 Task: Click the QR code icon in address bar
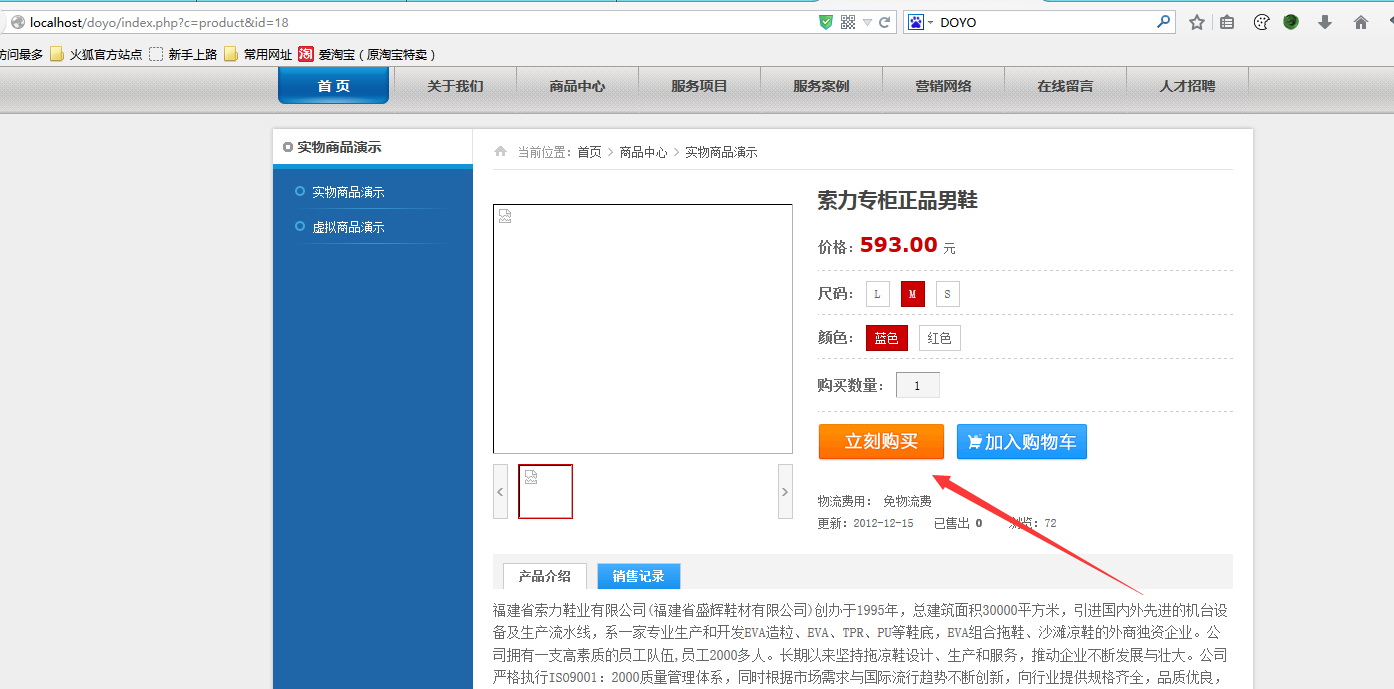847,22
